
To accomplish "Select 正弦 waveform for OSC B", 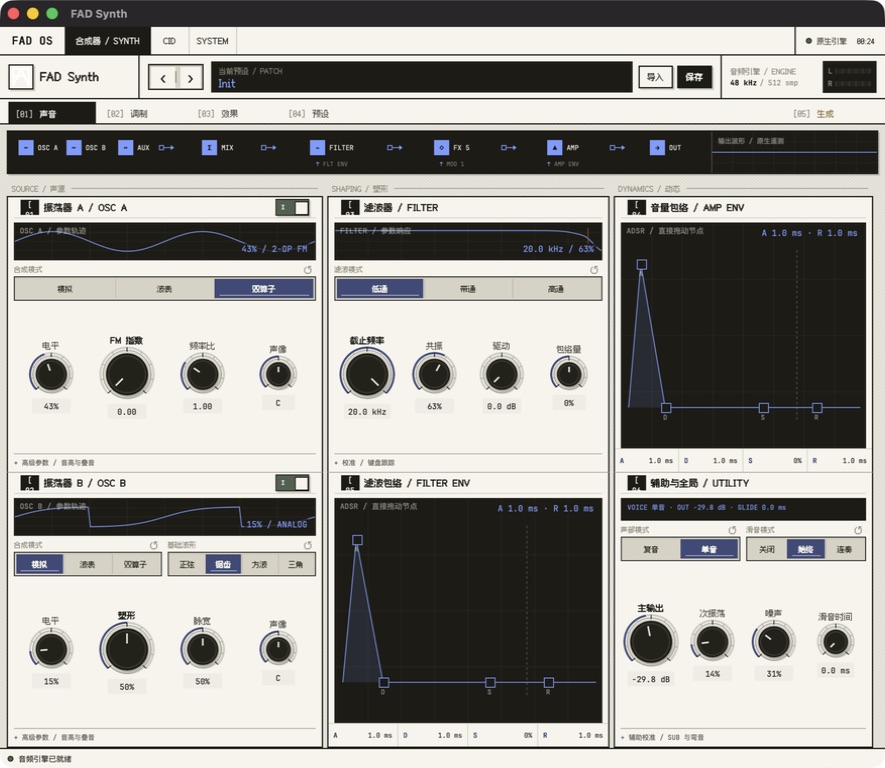I will [x=187, y=564].
